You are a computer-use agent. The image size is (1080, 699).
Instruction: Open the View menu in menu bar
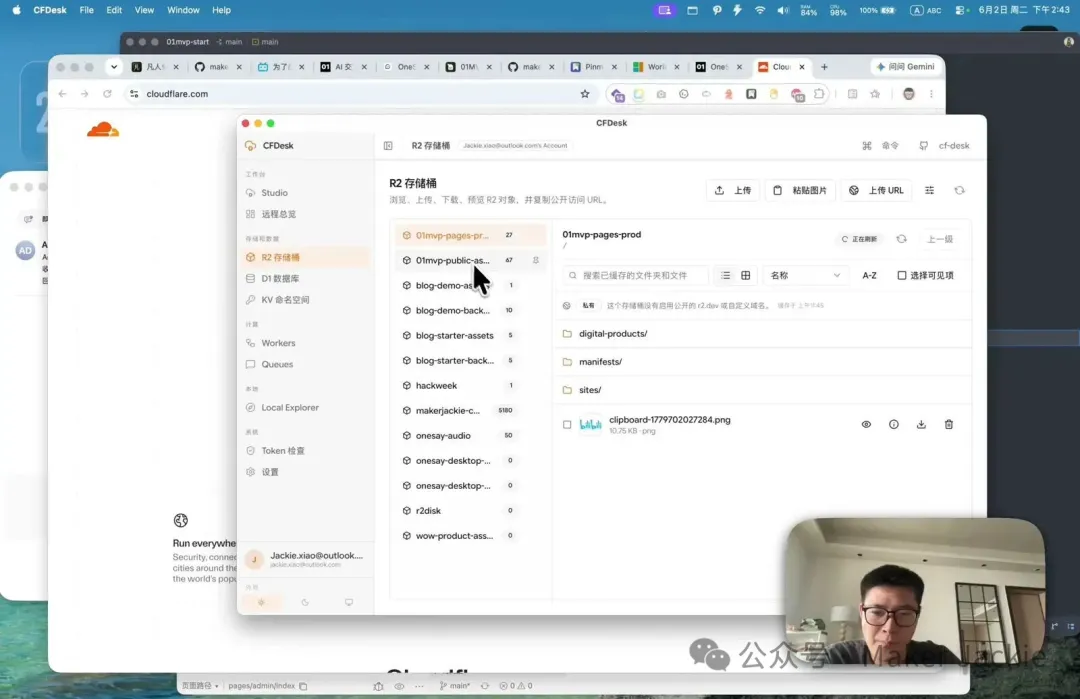tap(144, 10)
